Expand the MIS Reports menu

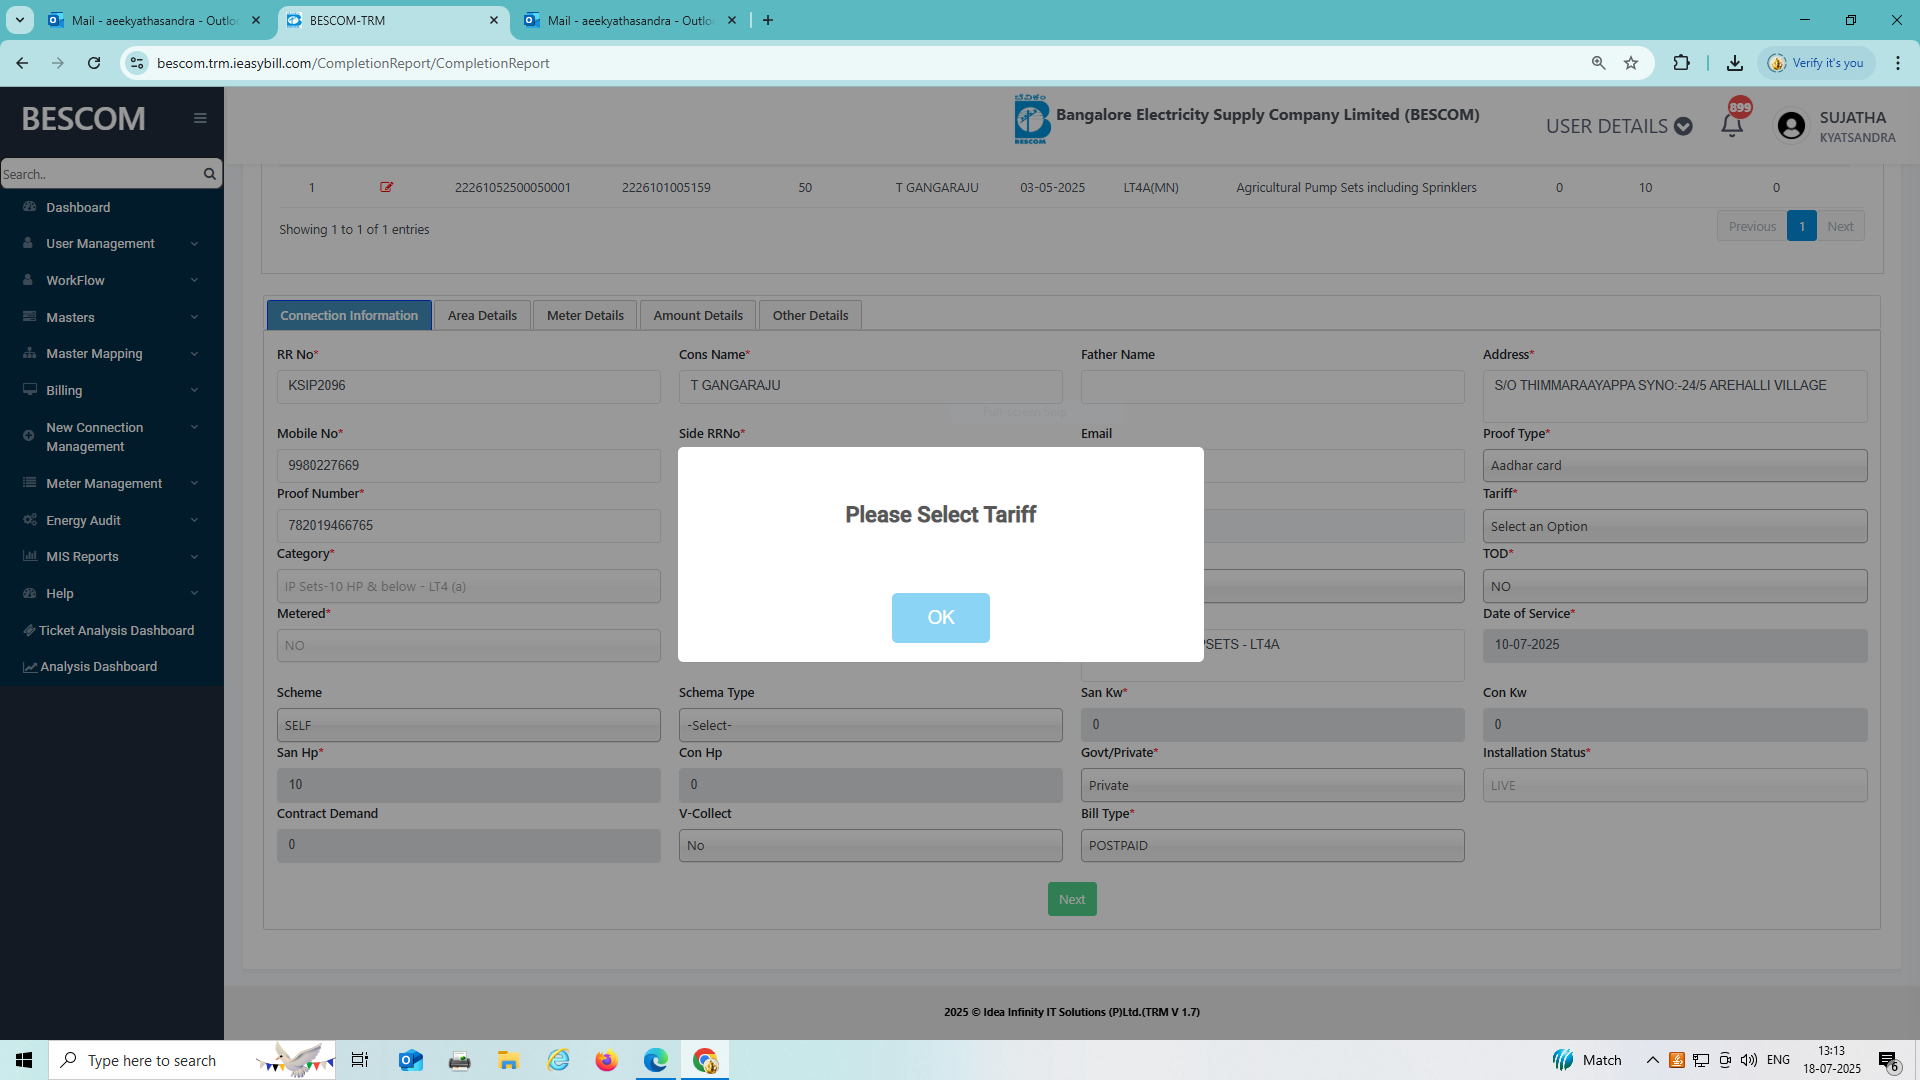(111, 556)
